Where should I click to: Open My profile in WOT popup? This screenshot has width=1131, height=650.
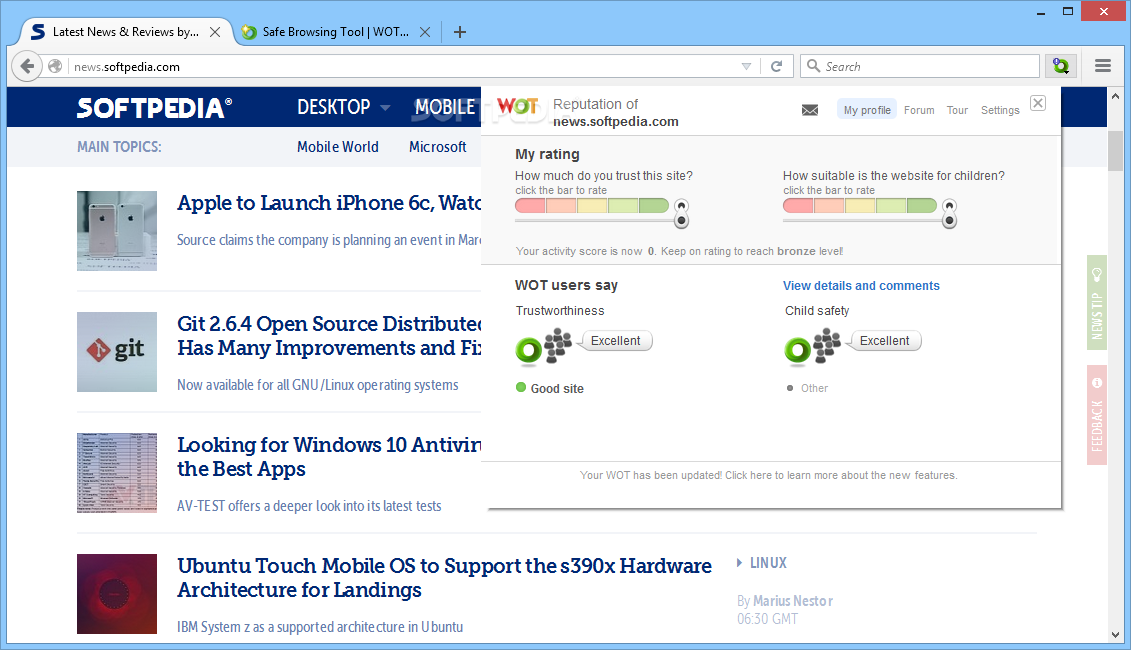click(867, 110)
